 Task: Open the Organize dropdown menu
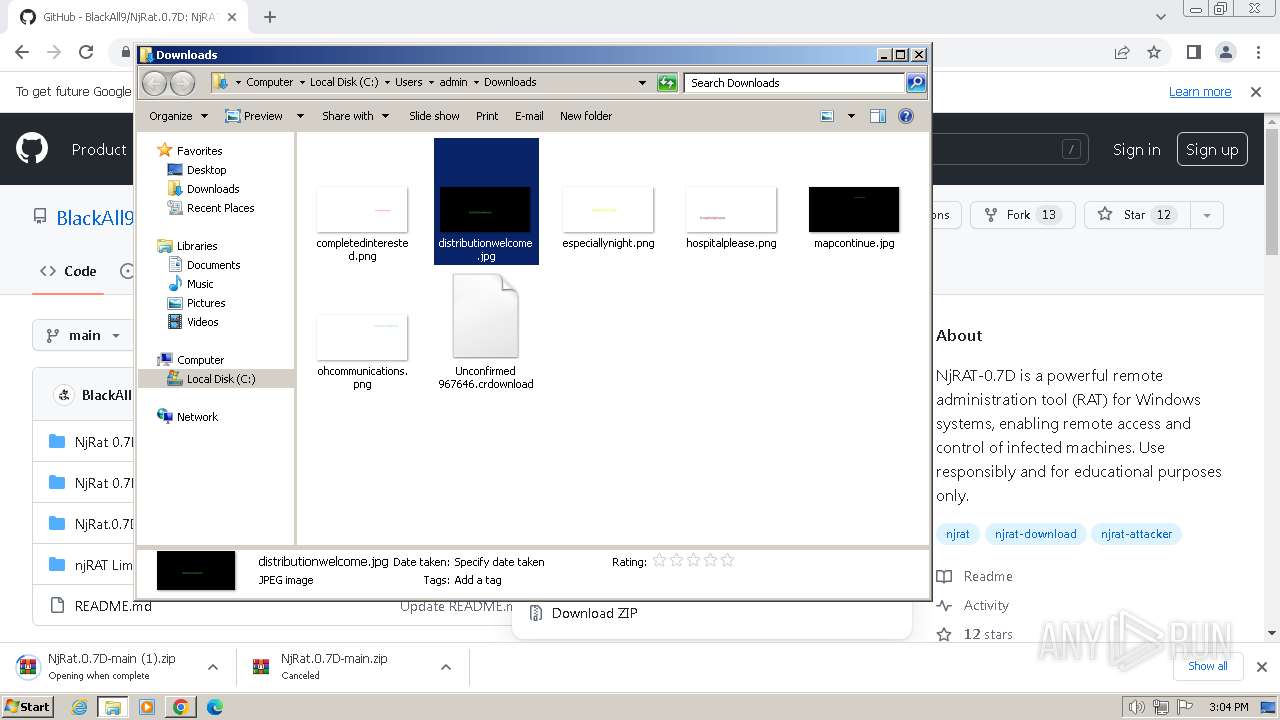pos(178,116)
